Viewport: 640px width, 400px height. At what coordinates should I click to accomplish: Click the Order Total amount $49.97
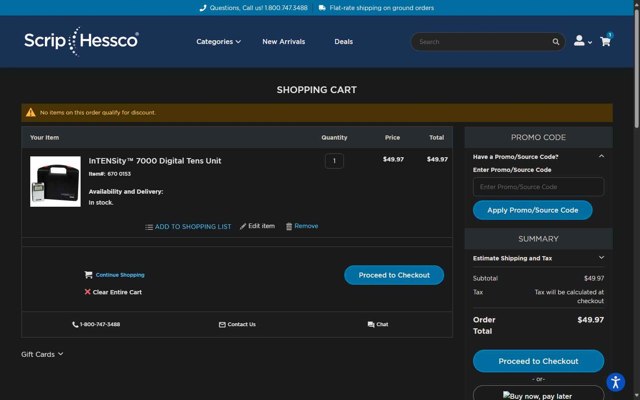pyautogui.click(x=591, y=320)
